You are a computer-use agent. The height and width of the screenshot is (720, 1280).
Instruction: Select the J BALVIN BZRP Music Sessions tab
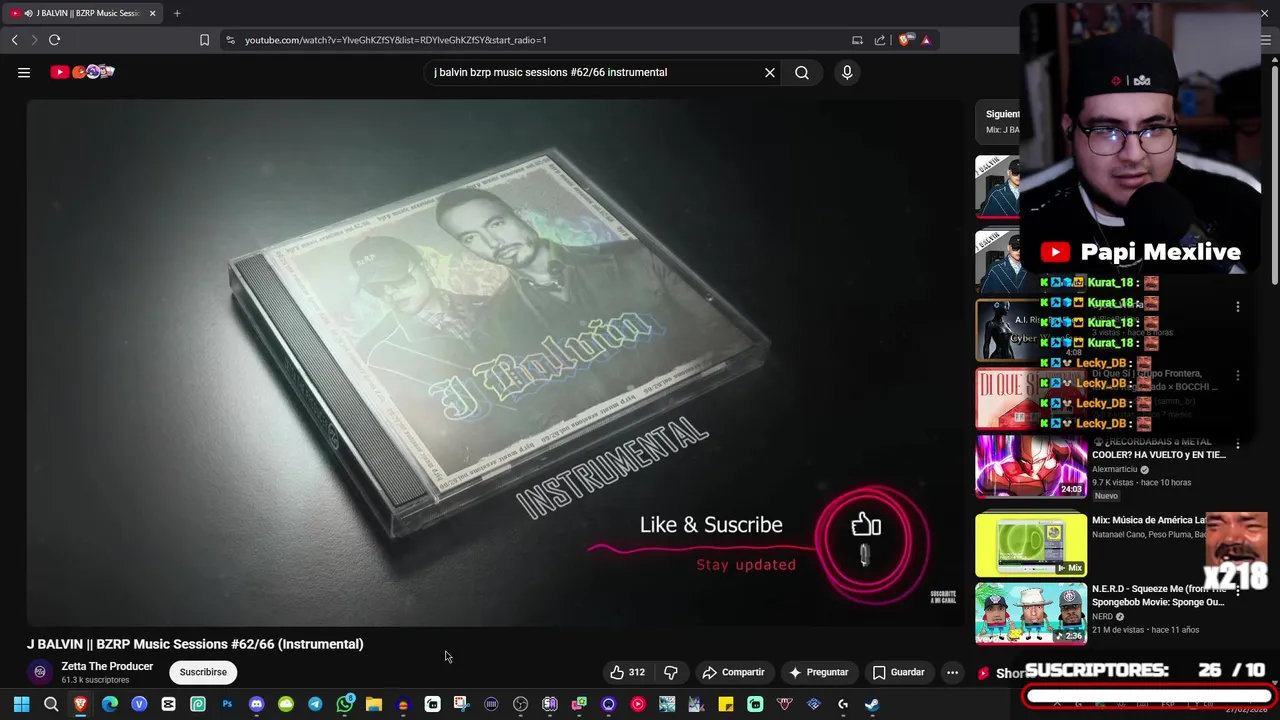coord(82,13)
